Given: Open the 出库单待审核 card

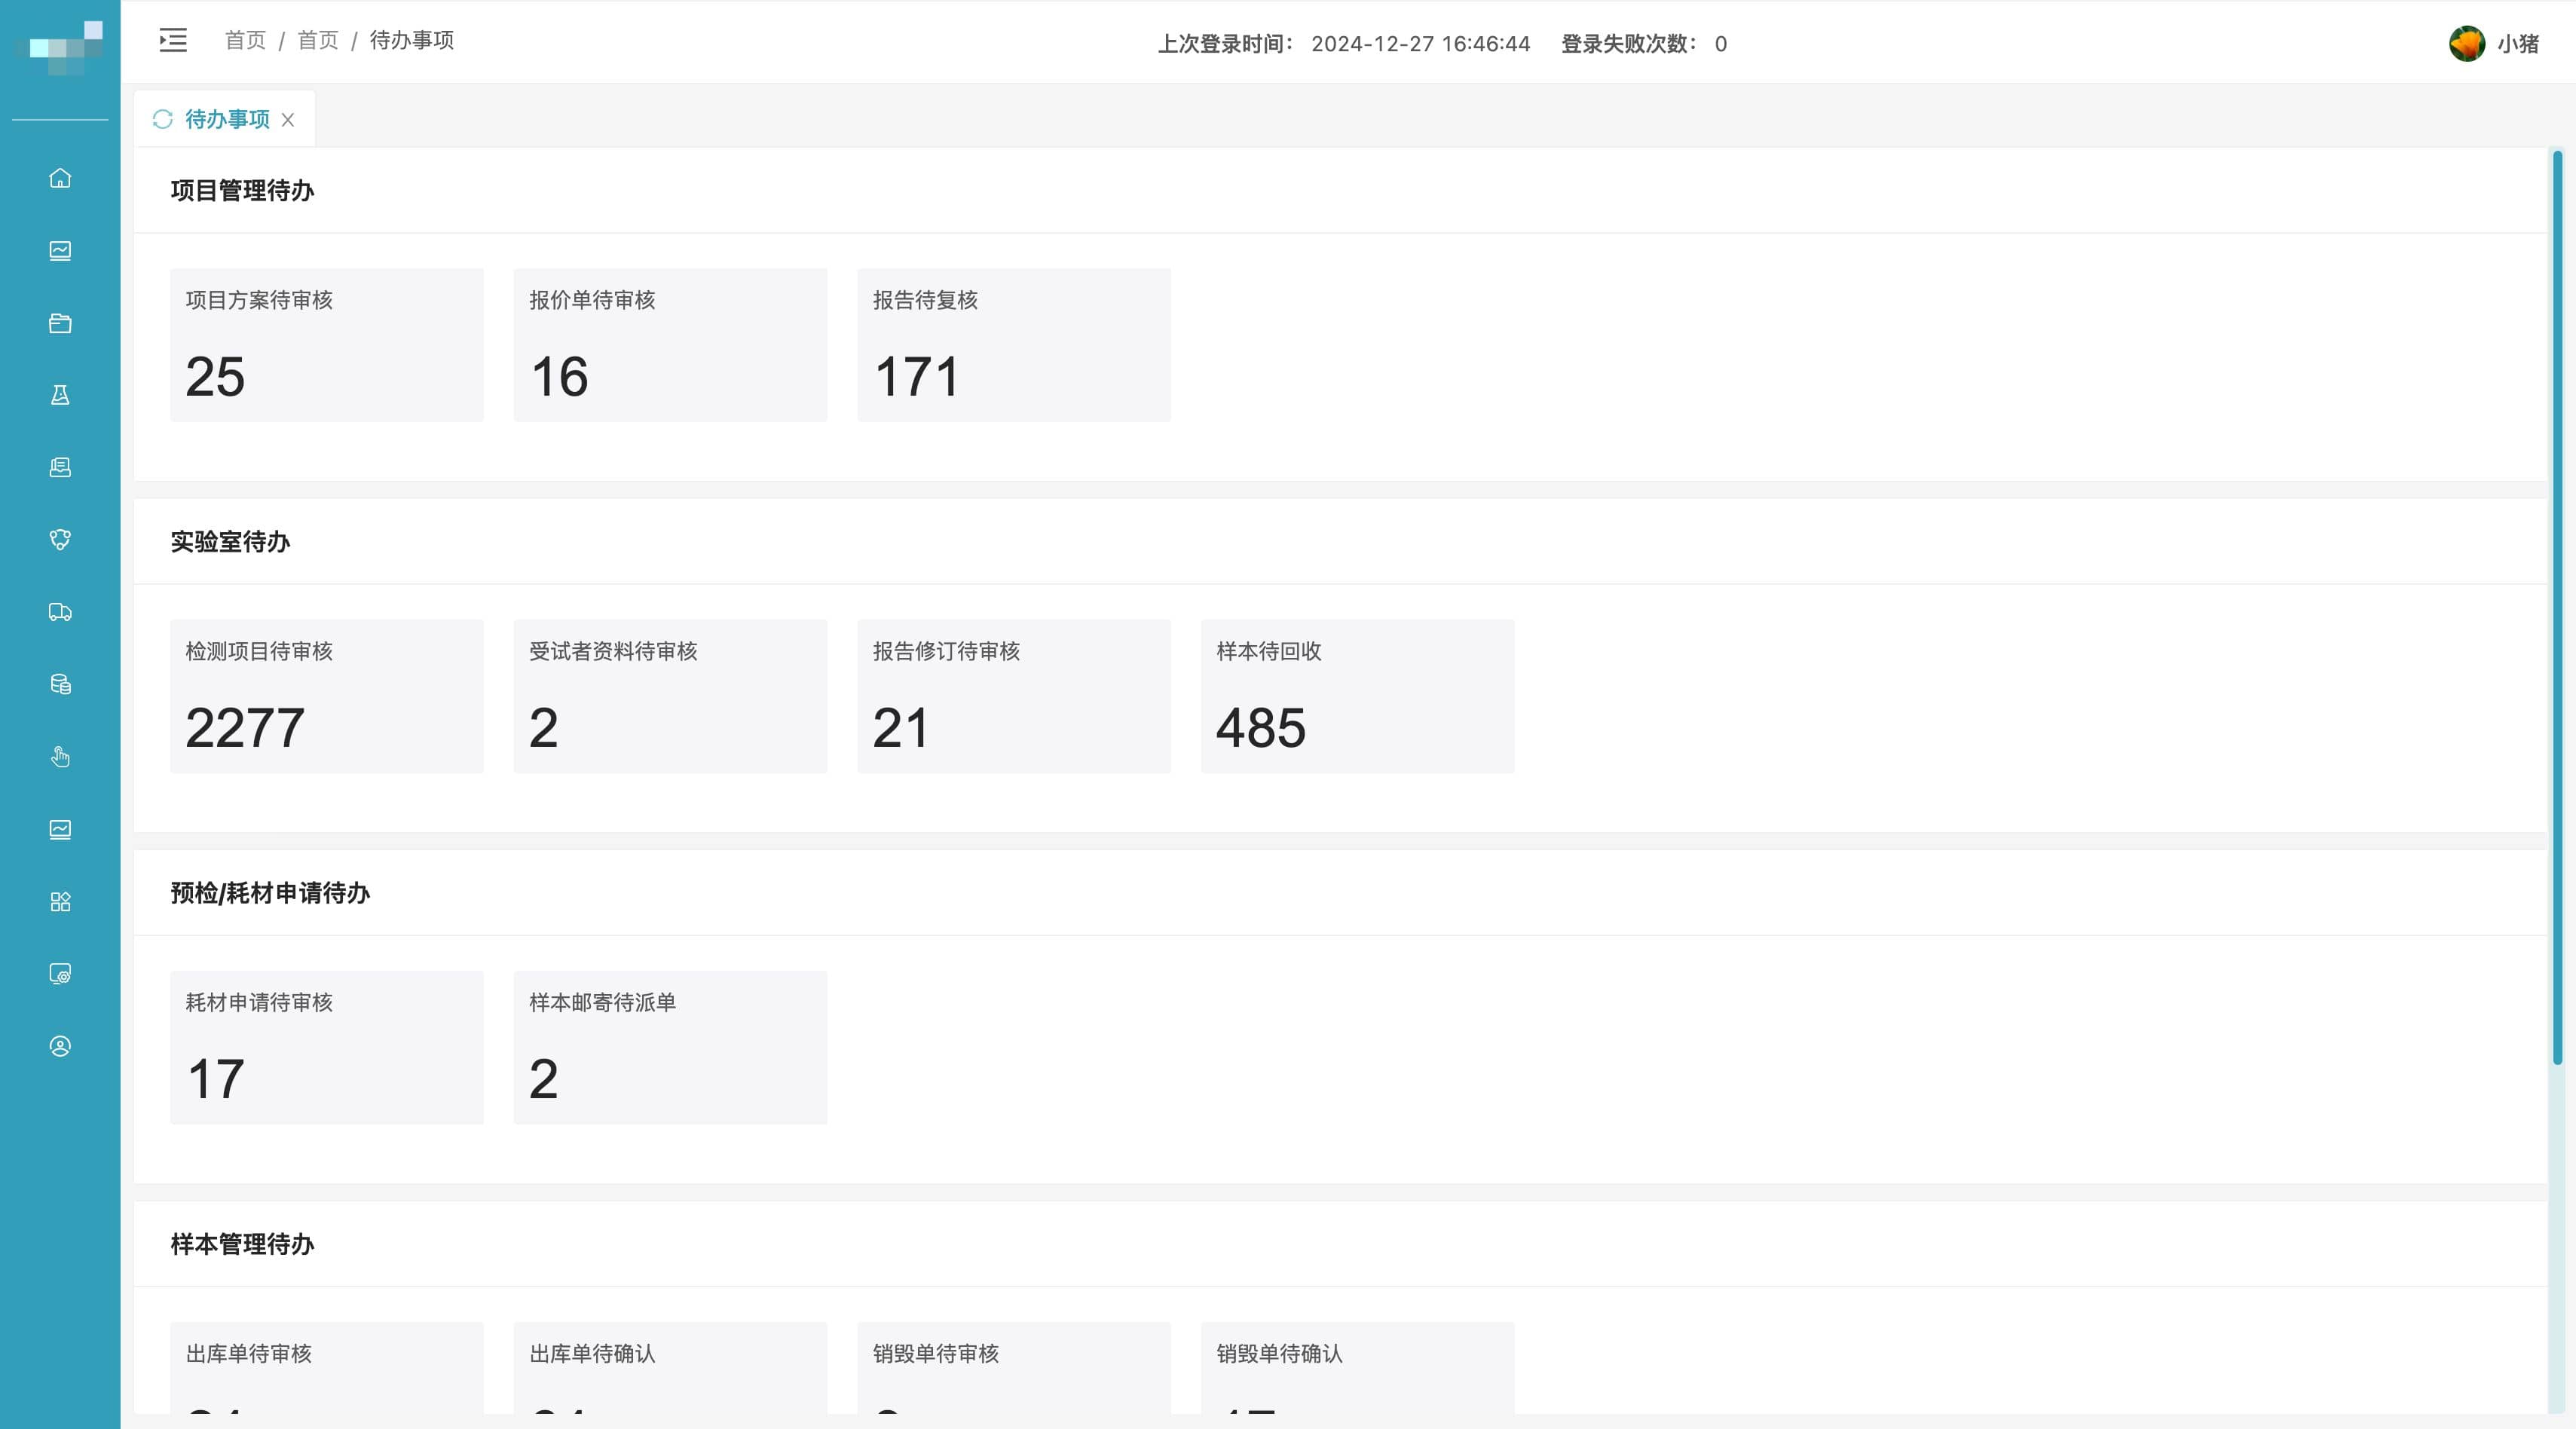Looking at the screenshot, I should pyautogui.click(x=327, y=1368).
